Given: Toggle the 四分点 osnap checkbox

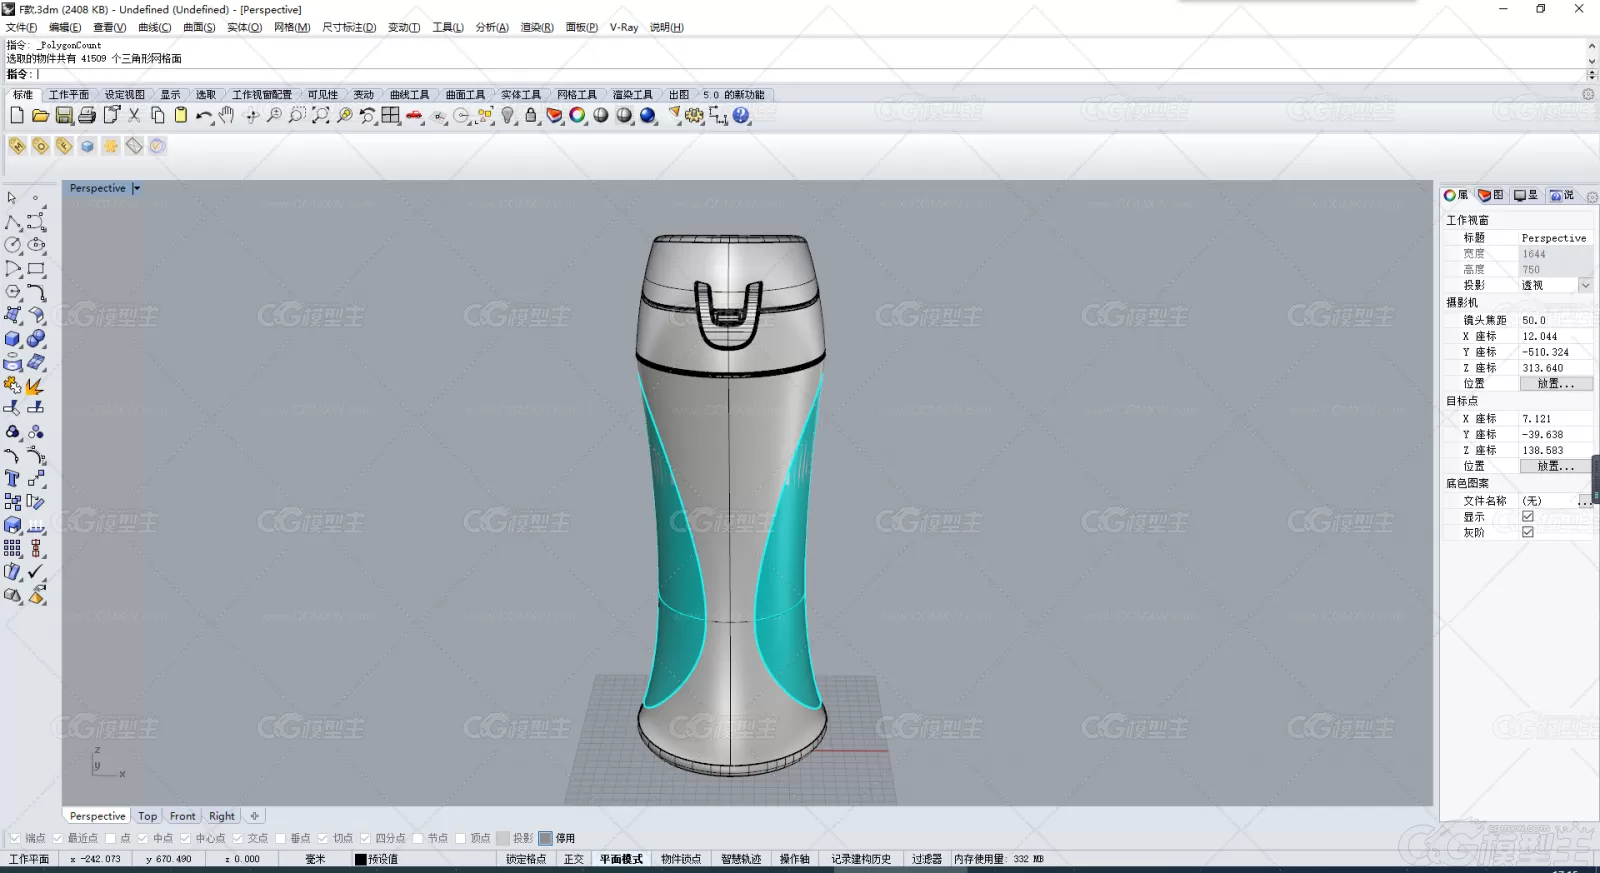Looking at the screenshot, I should click(x=366, y=838).
